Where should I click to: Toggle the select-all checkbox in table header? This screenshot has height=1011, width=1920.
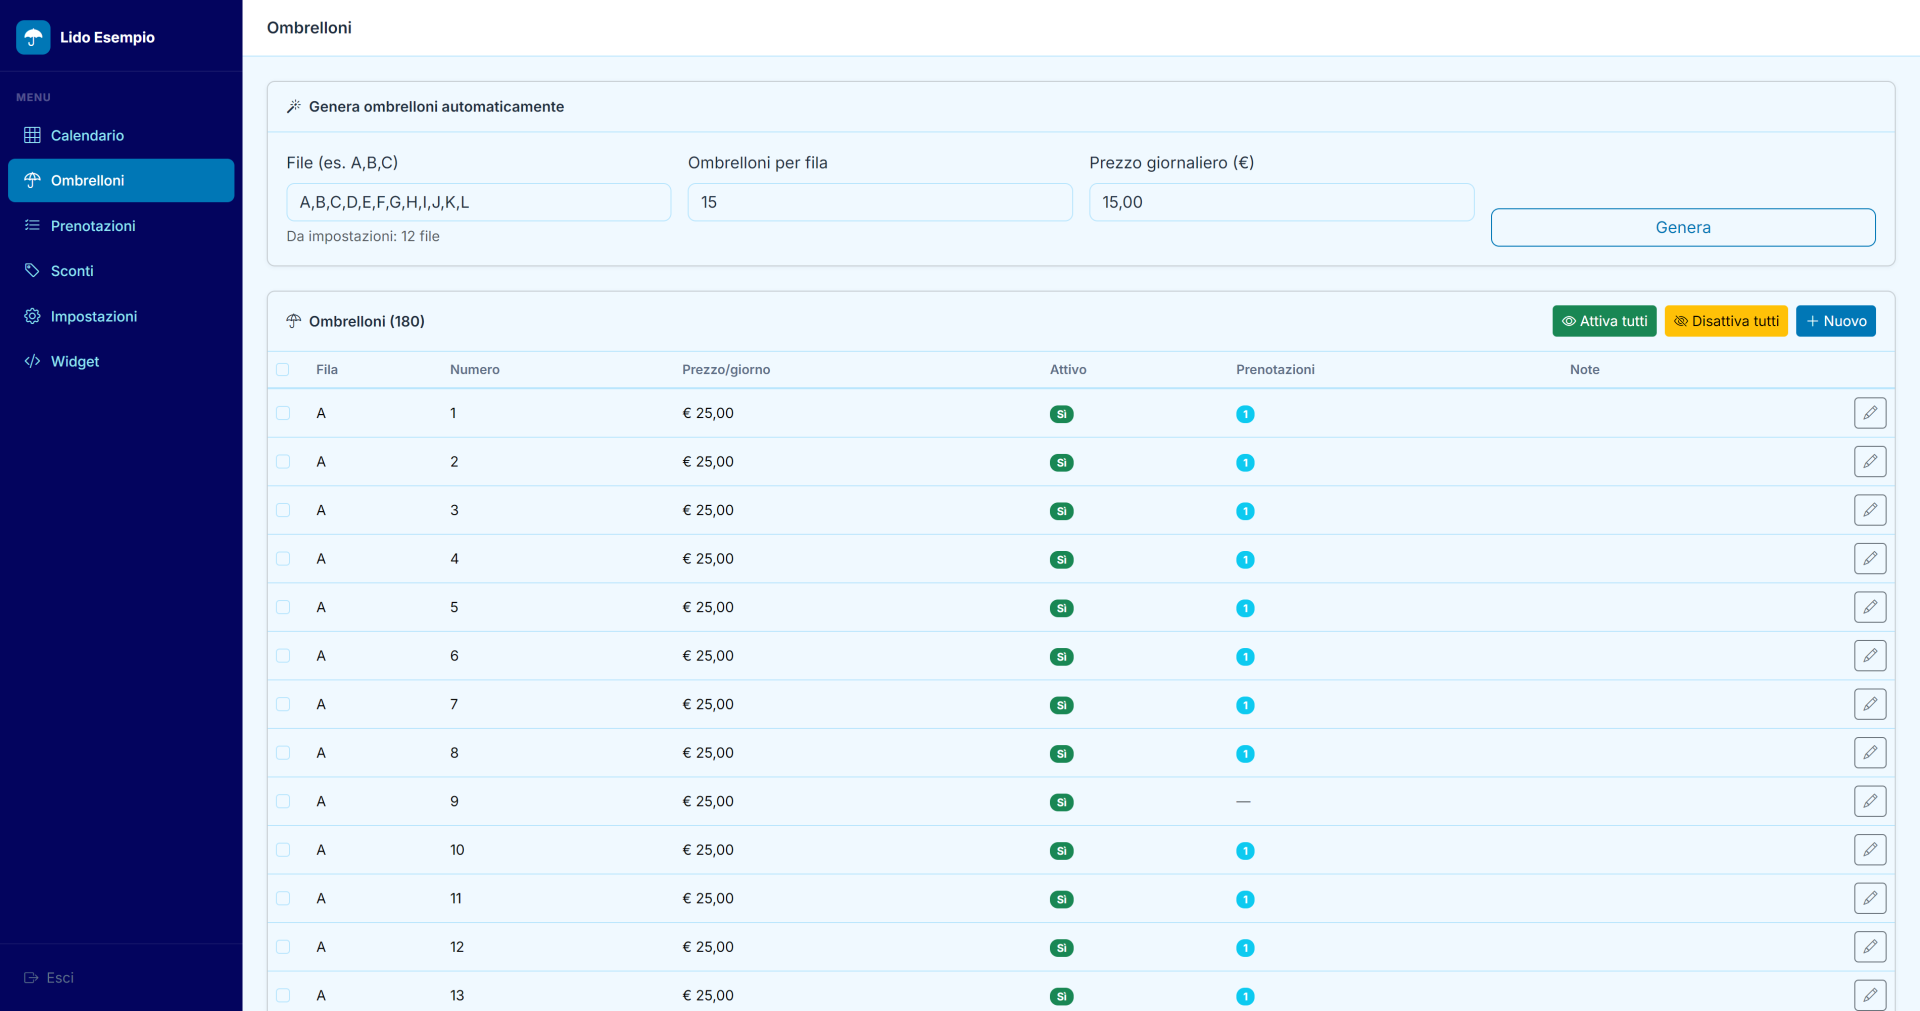pyautogui.click(x=283, y=370)
